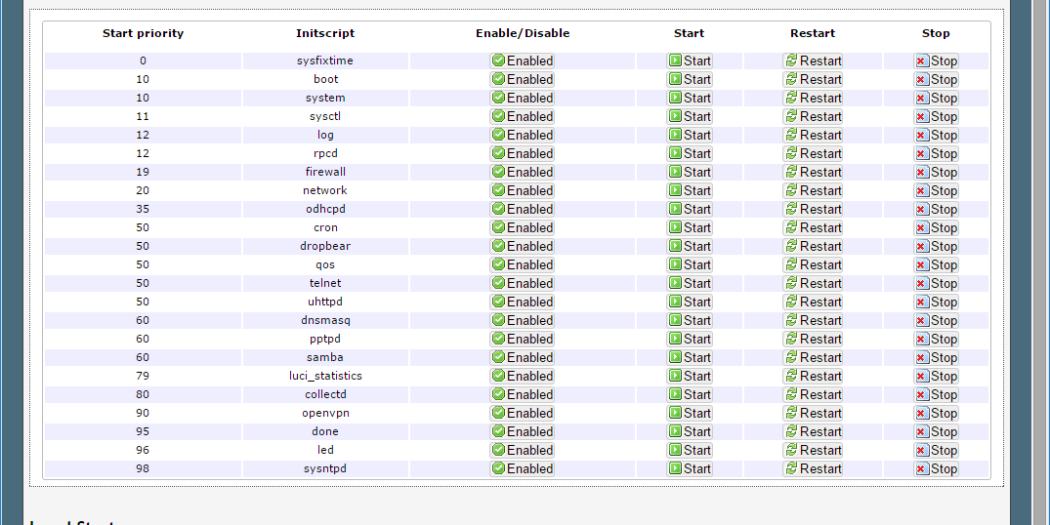Click green start icon for network
1050x525 pixels.
click(676, 191)
